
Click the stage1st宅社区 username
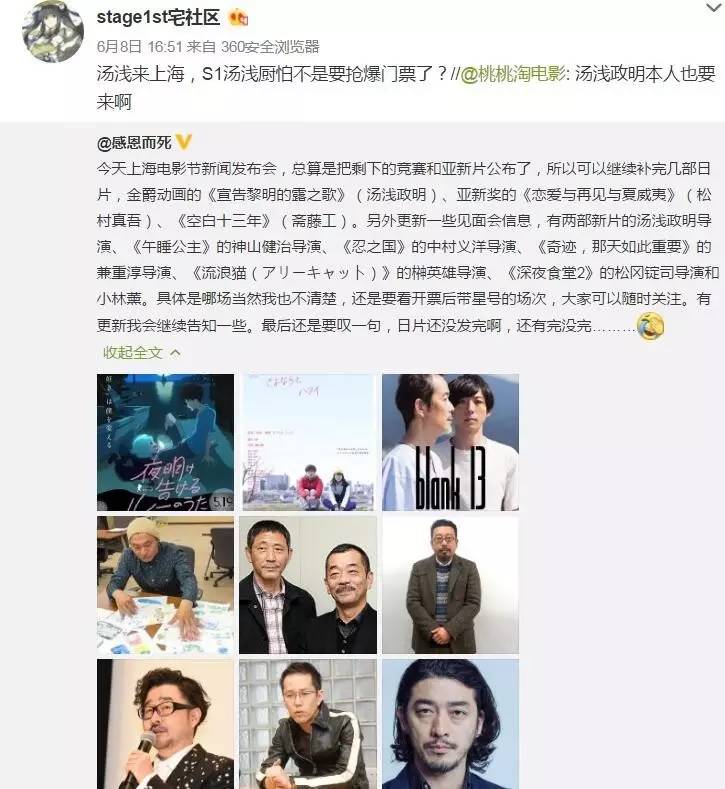pyautogui.click(x=158, y=18)
